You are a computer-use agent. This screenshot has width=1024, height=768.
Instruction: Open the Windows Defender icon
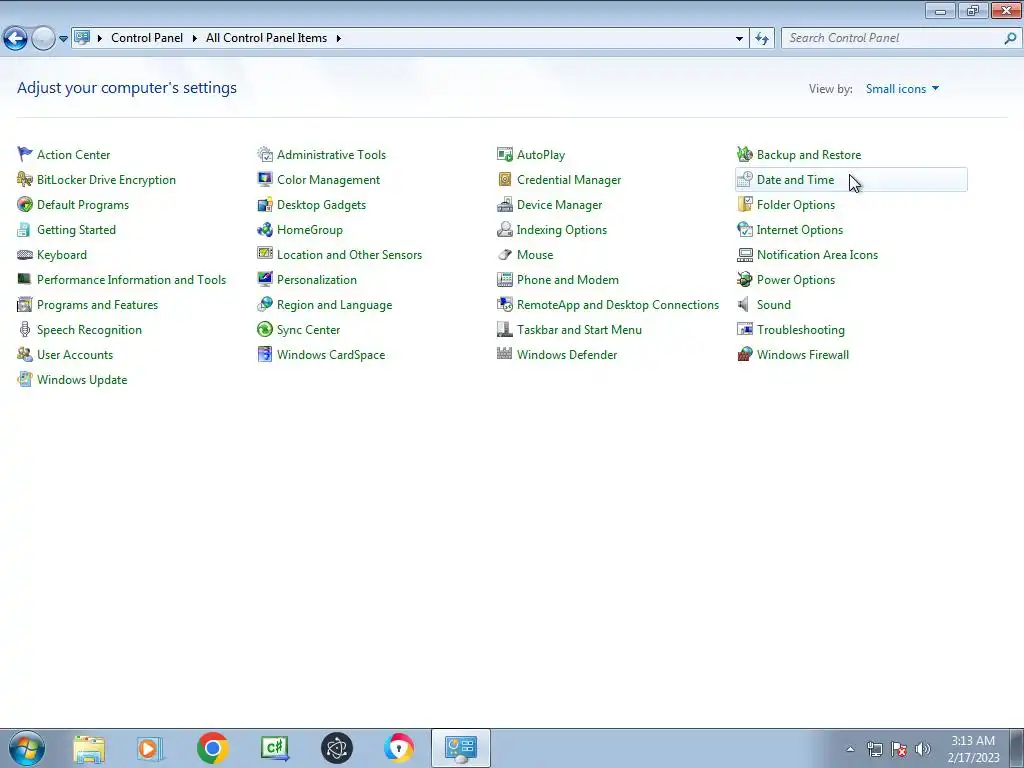(505, 355)
